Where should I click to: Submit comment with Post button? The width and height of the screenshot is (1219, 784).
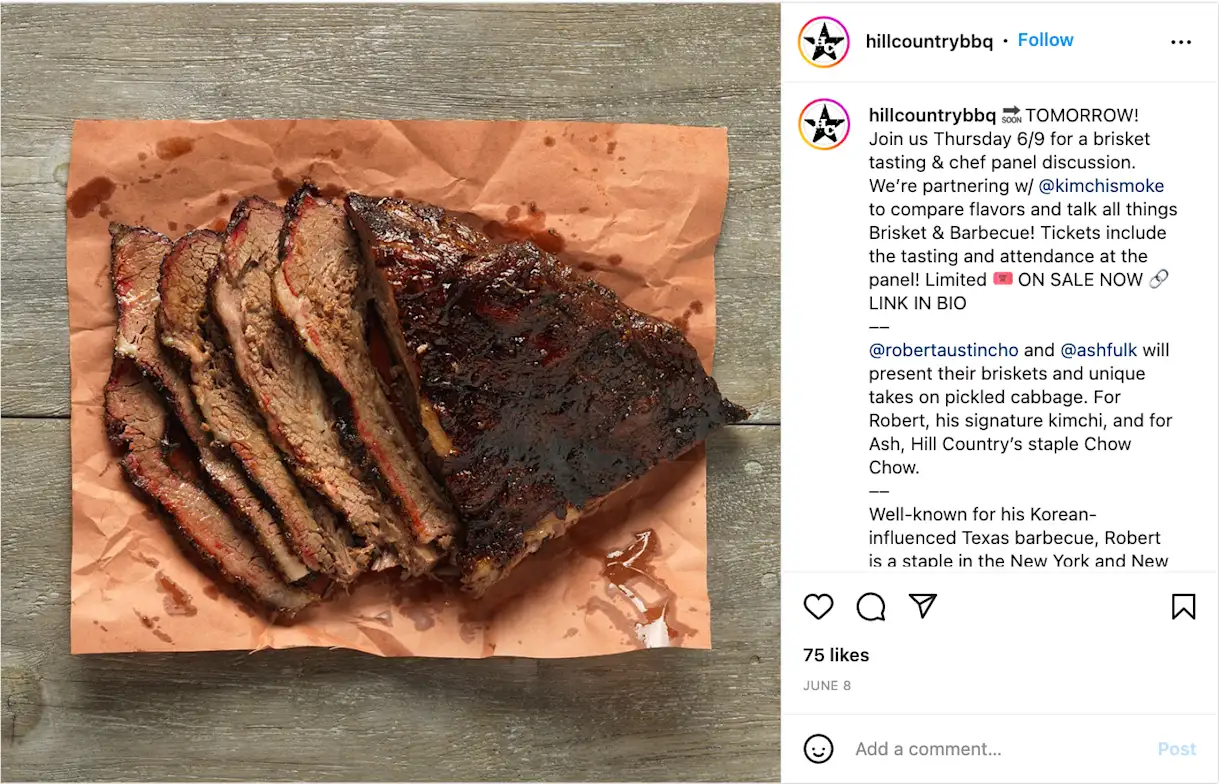pyautogui.click(x=1176, y=749)
